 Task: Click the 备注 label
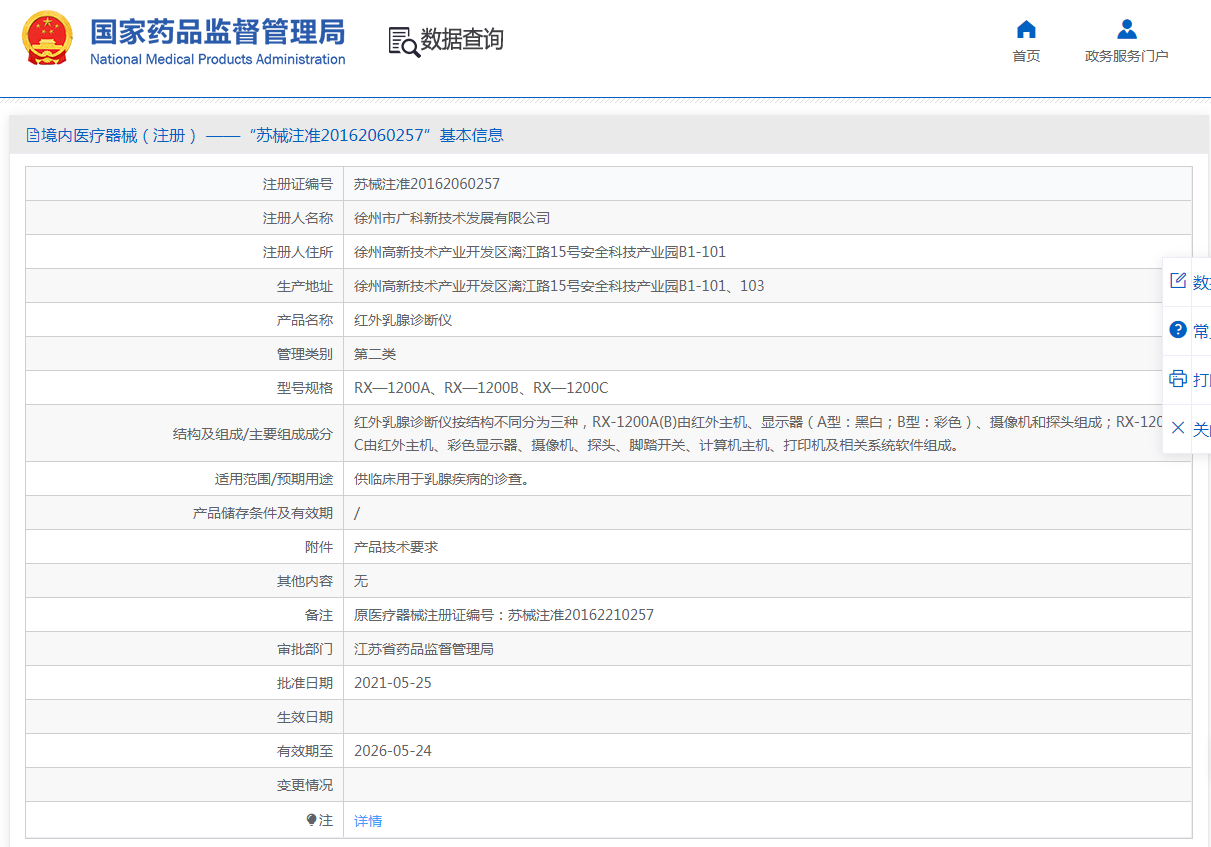(x=319, y=615)
